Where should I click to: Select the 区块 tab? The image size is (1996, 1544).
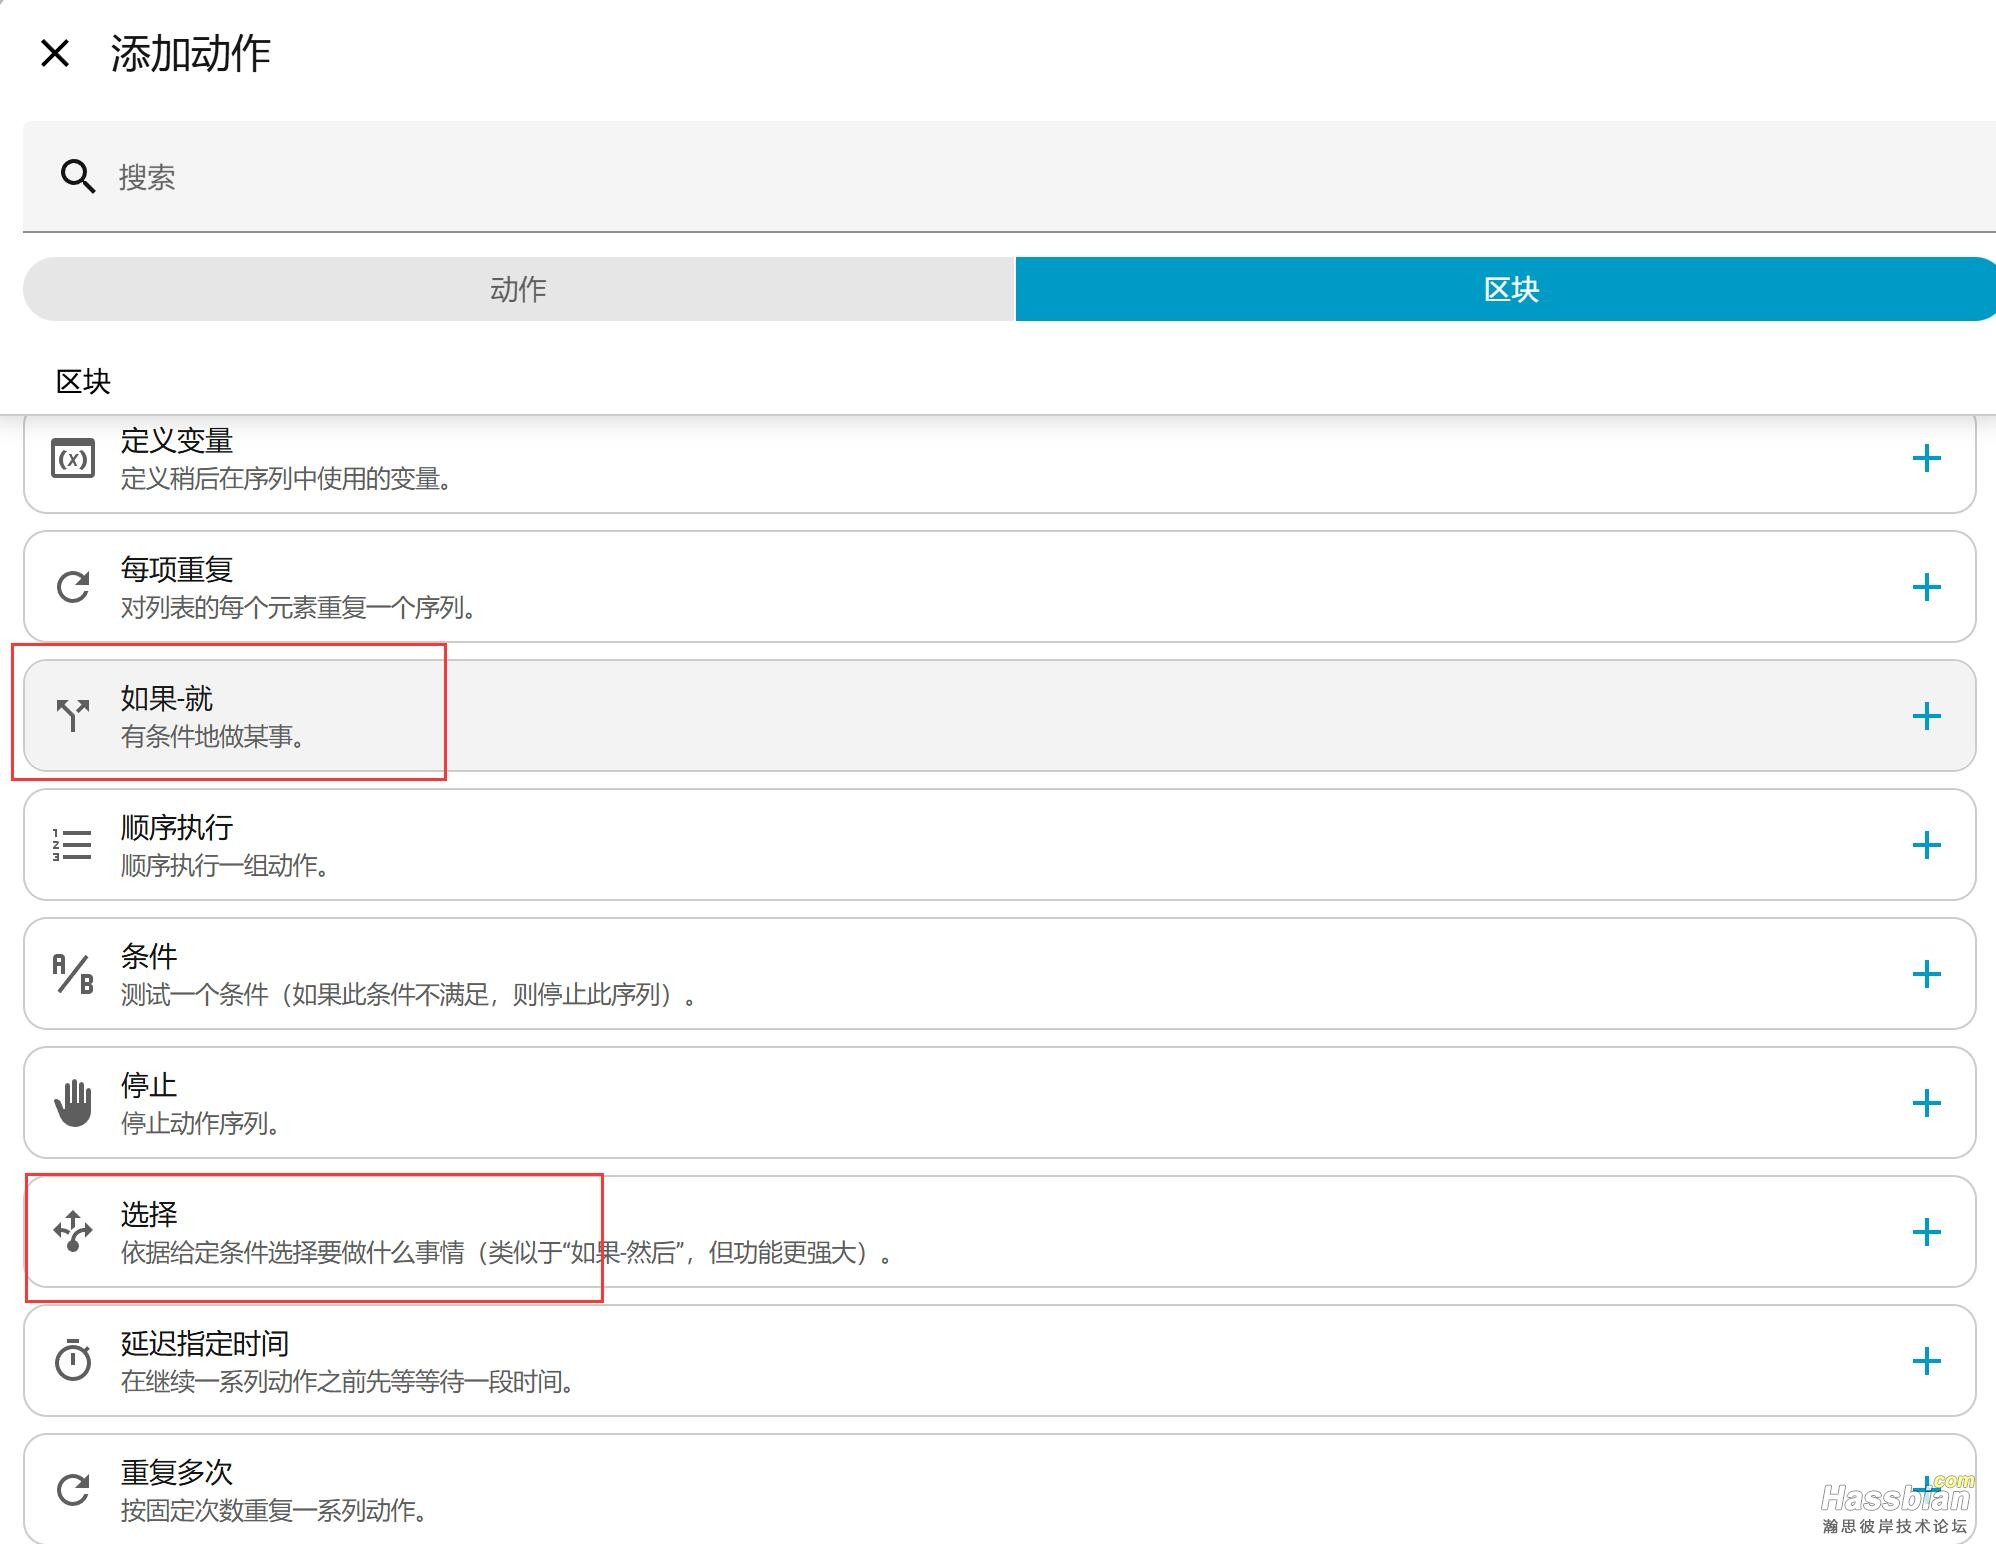point(1509,289)
